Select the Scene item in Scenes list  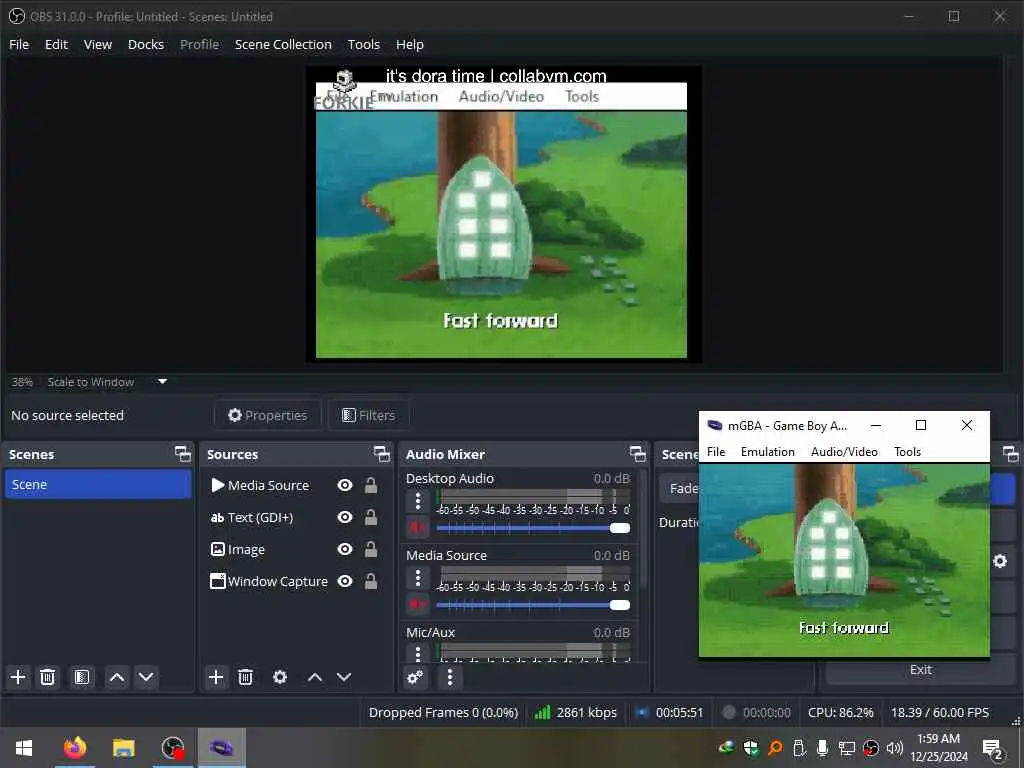98,485
